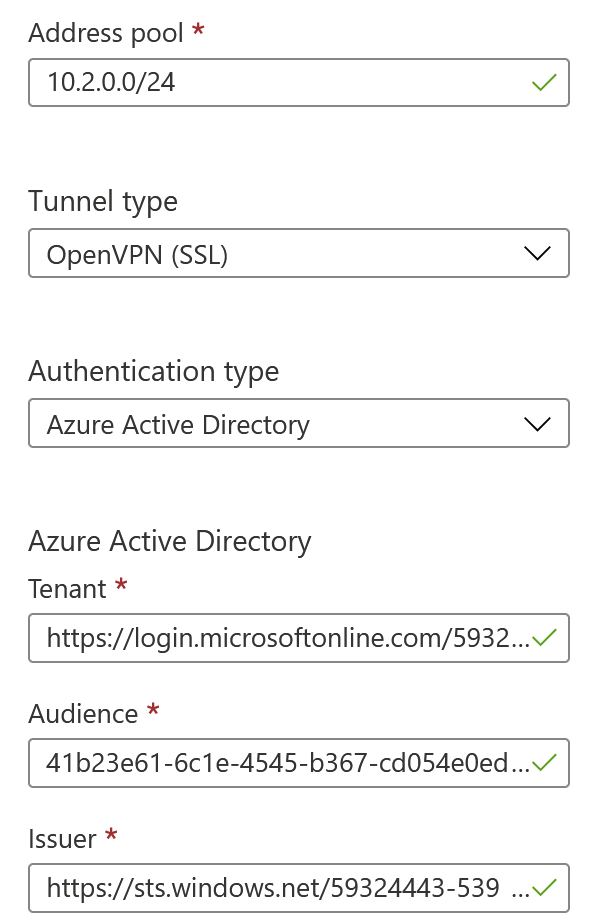The height and width of the screenshot is (921, 591).
Task: Click the green checkmark in Issuer field
Action: pyautogui.click(x=543, y=888)
